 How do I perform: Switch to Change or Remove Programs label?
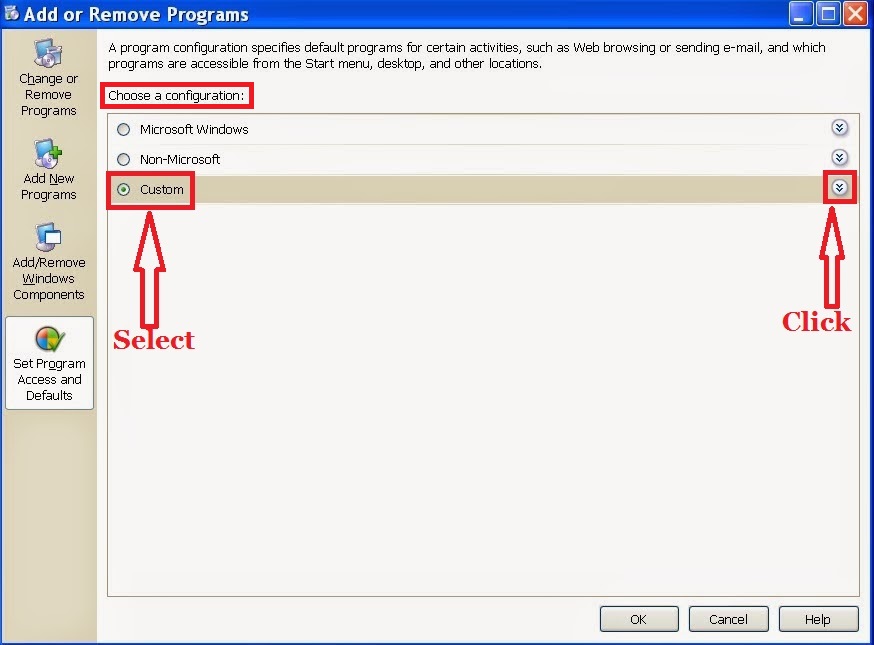48,95
